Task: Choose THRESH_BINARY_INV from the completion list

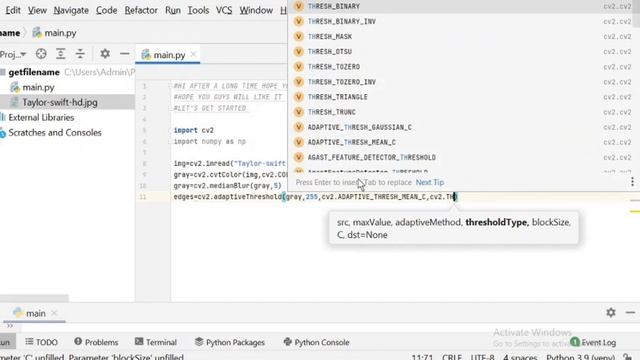Action: [x=461, y=21]
